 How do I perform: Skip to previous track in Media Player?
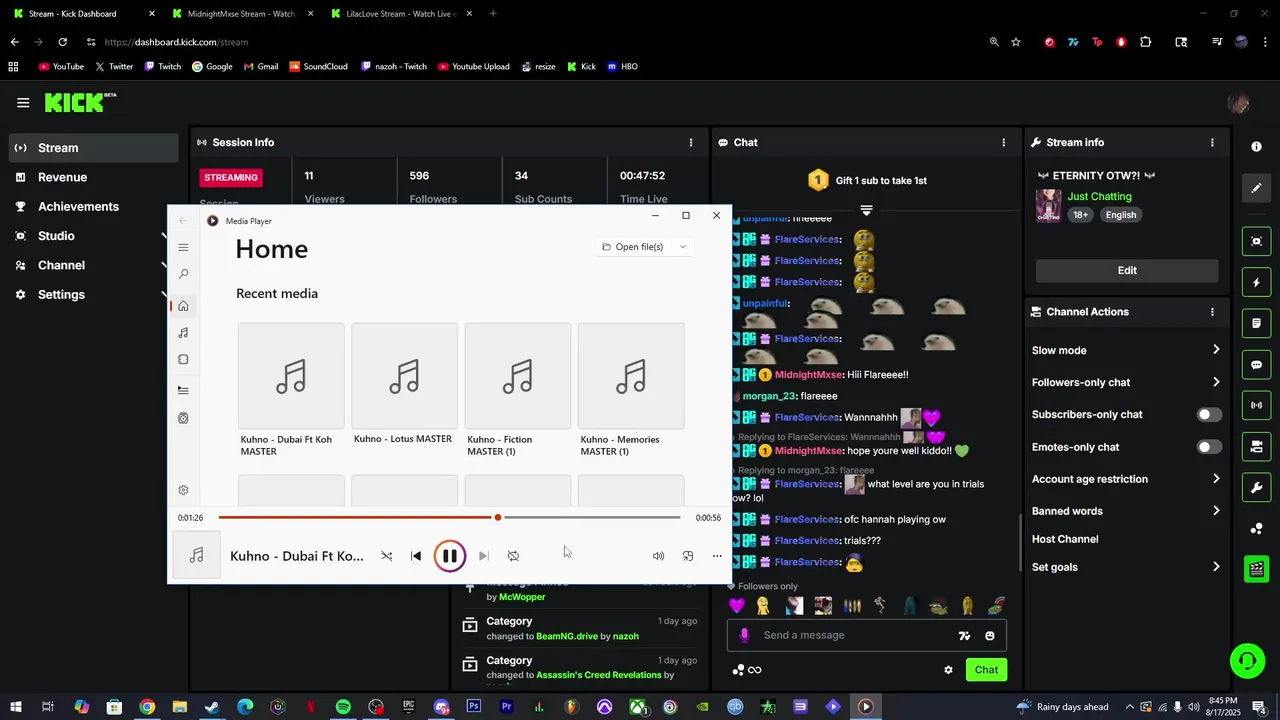(x=416, y=556)
